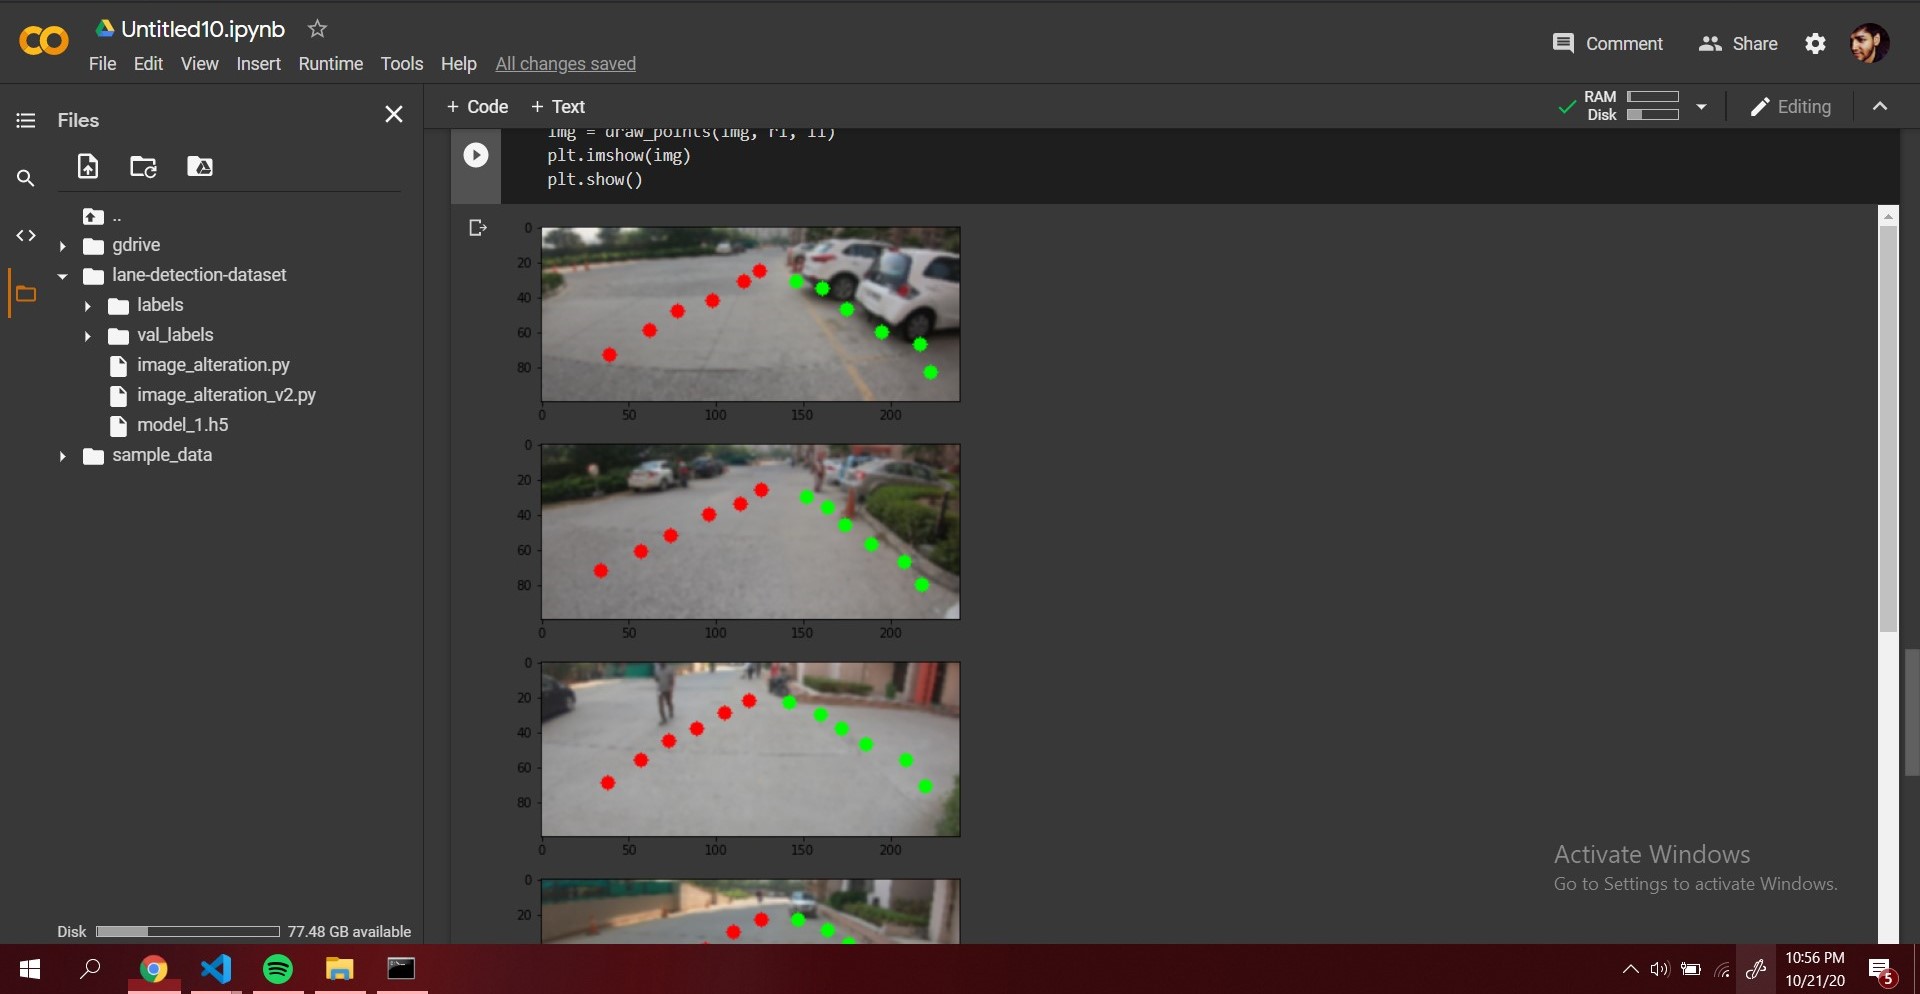The image size is (1920, 994).
Task: Open the Runtime menu
Action: click(x=330, y=64)
